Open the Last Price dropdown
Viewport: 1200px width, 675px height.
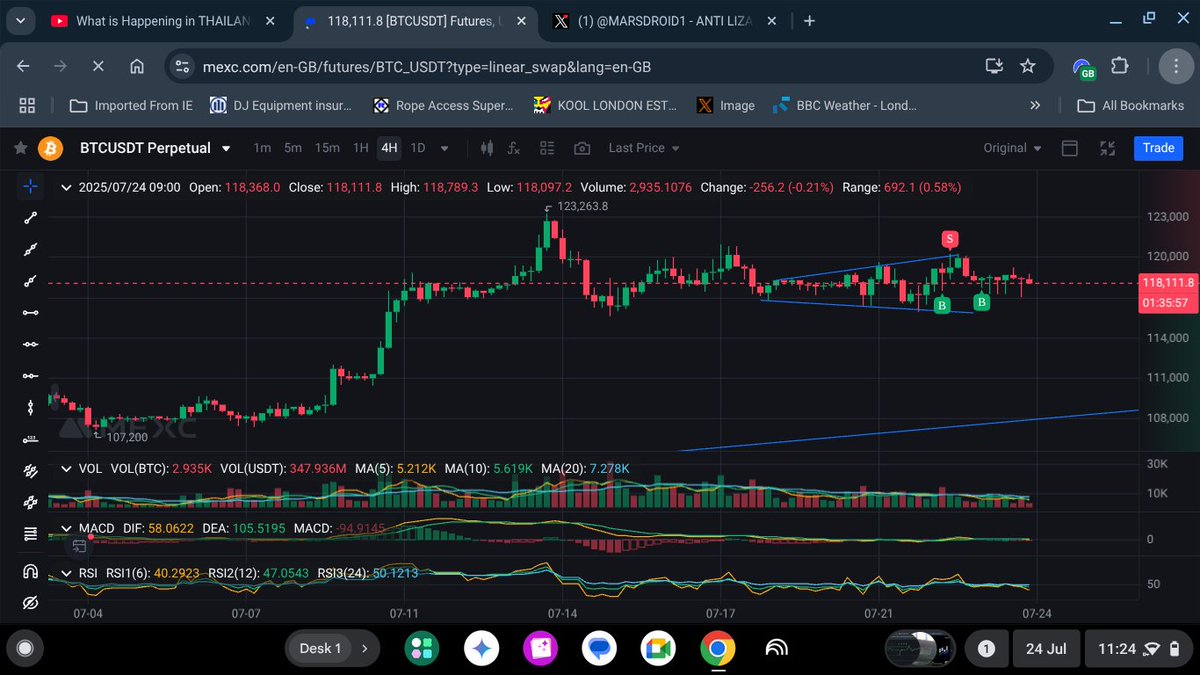point(644,148)
